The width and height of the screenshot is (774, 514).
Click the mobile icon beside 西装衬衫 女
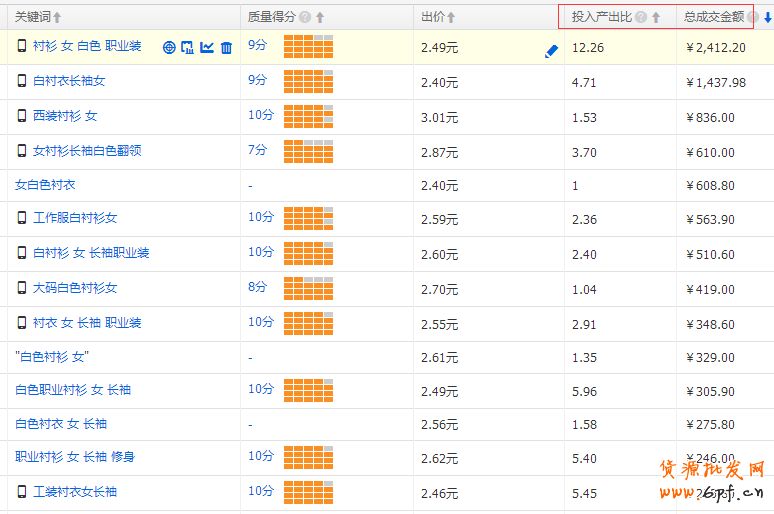[x=22, y=116]
